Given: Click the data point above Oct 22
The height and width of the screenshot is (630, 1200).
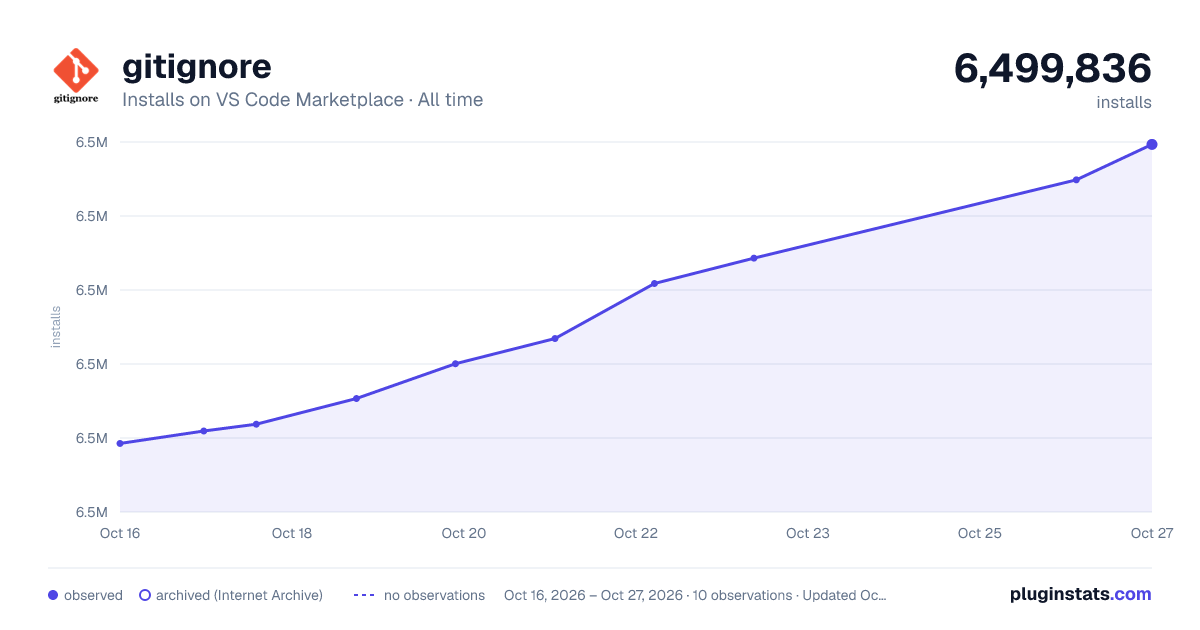Looking at the screenshot, I should pyautogui.click(x=654, y=283).
